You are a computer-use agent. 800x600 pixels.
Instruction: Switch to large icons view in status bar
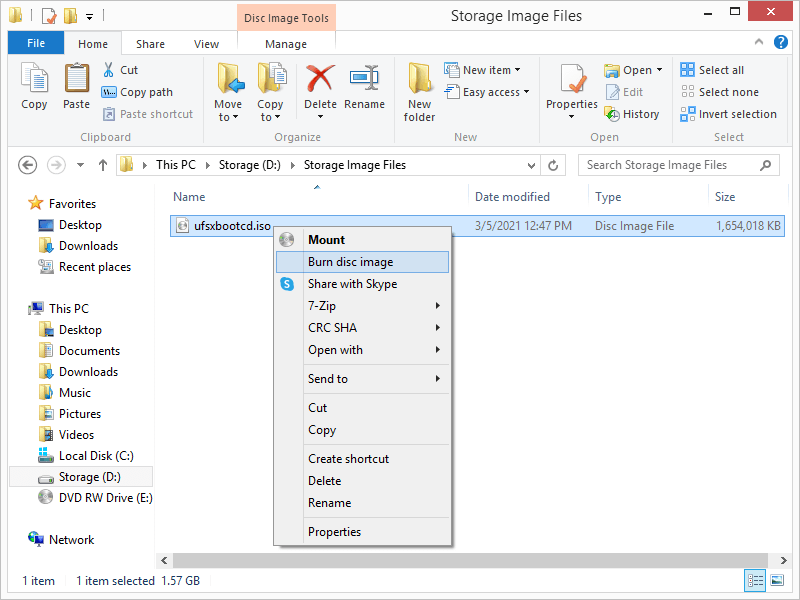click(776, 581)
